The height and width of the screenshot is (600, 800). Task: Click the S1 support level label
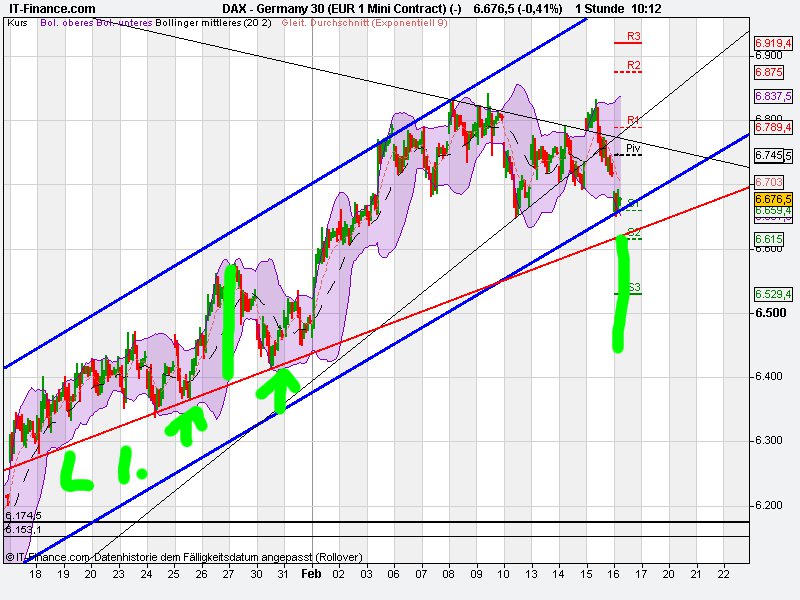tap(632, 202)
